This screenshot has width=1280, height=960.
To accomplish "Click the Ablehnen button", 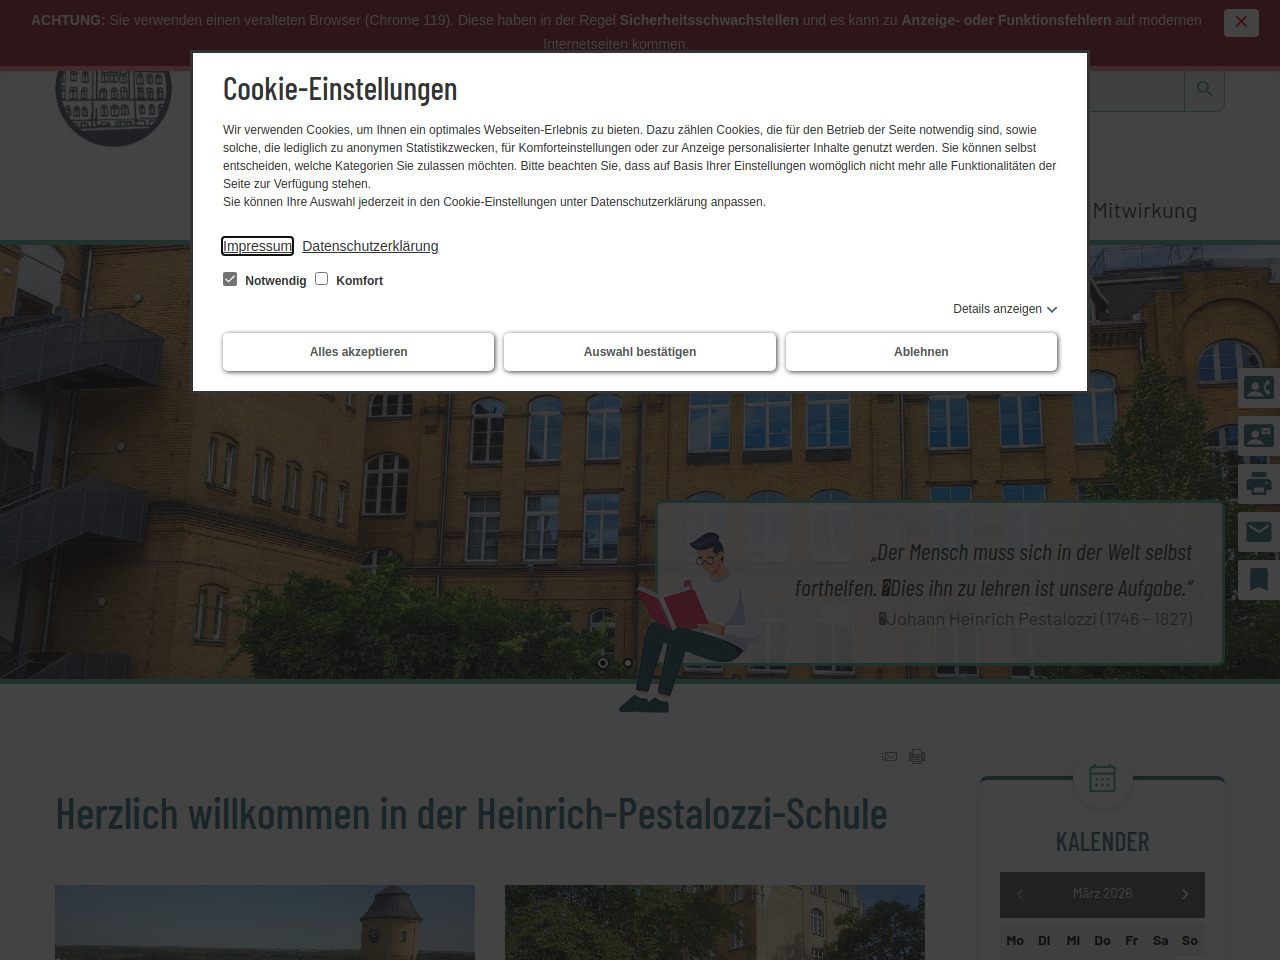I will click(921, 352).
